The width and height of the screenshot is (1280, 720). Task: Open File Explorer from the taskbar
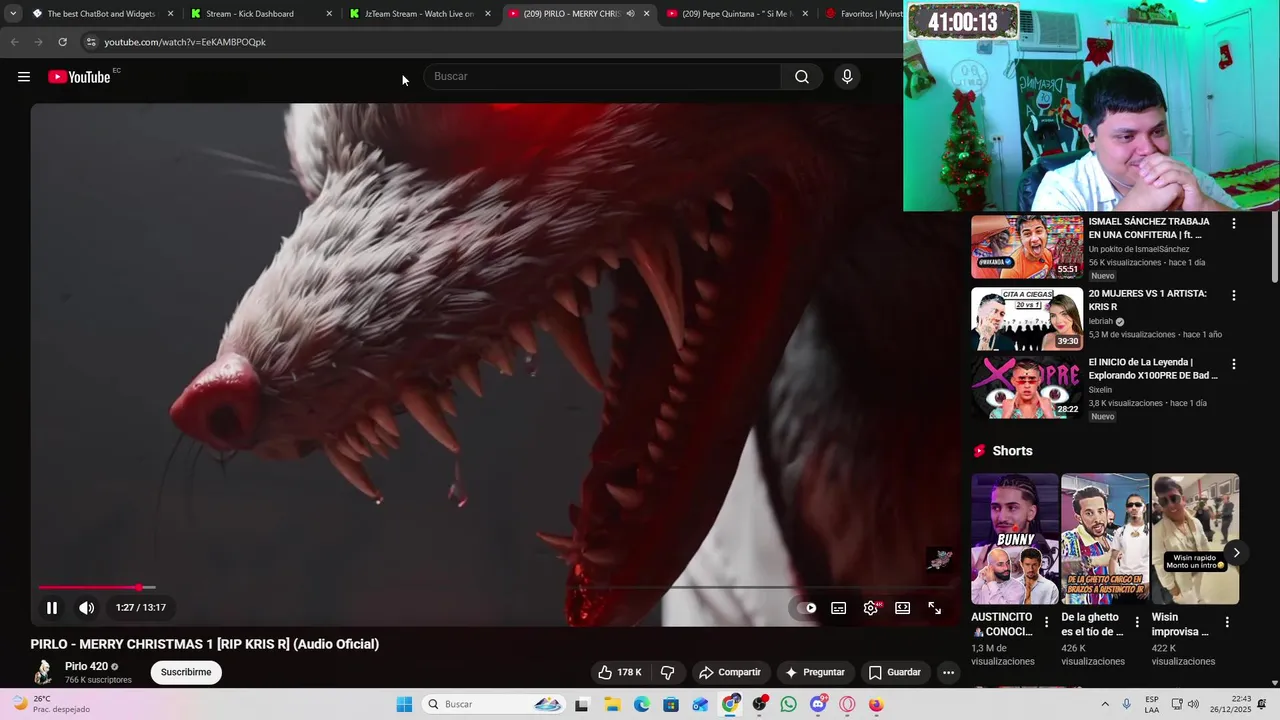point(612,704)
